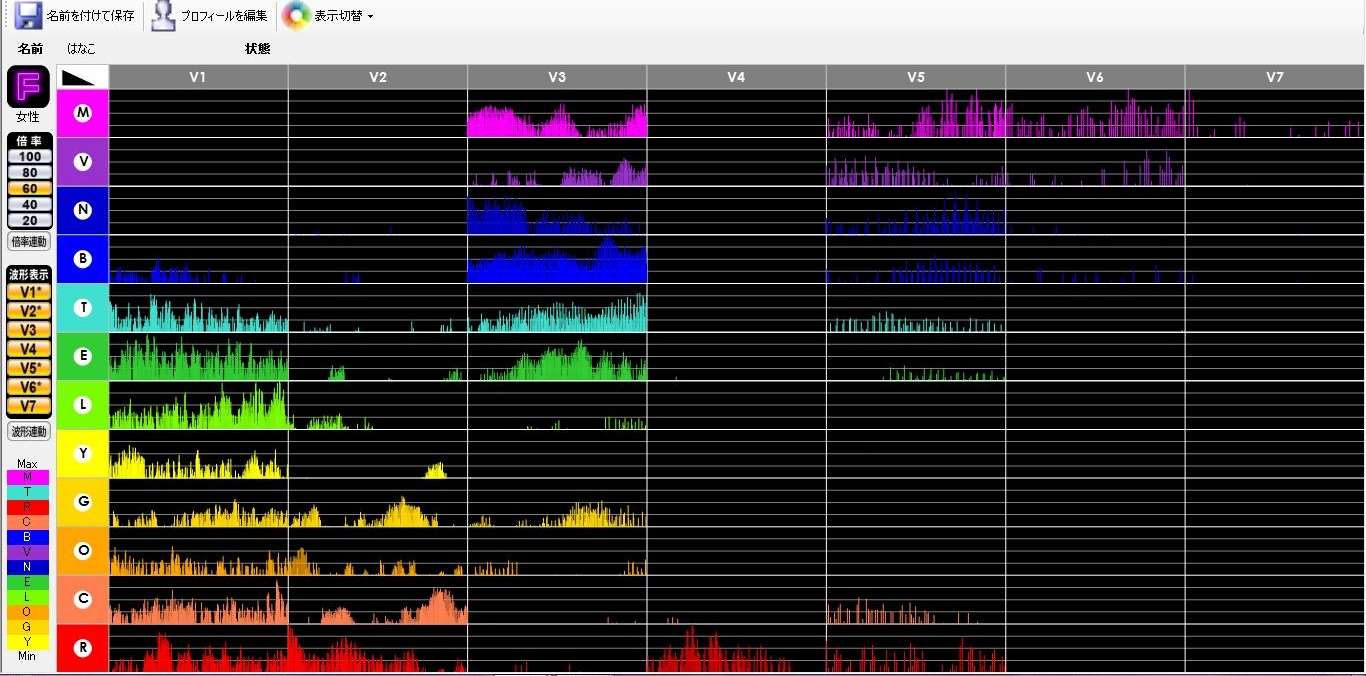Select the V6 column header
This screenshot has height=676, width=1366.
1095,77
